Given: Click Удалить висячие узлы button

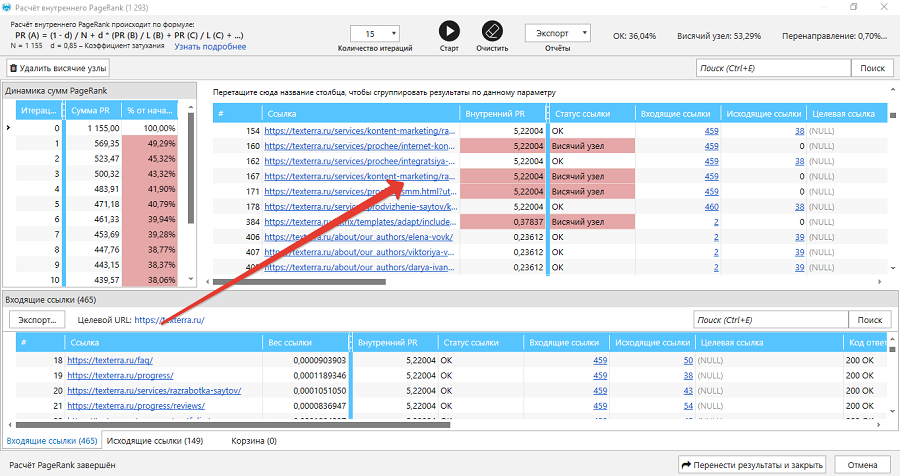Looking at the screenshot, I should [58, 68].
